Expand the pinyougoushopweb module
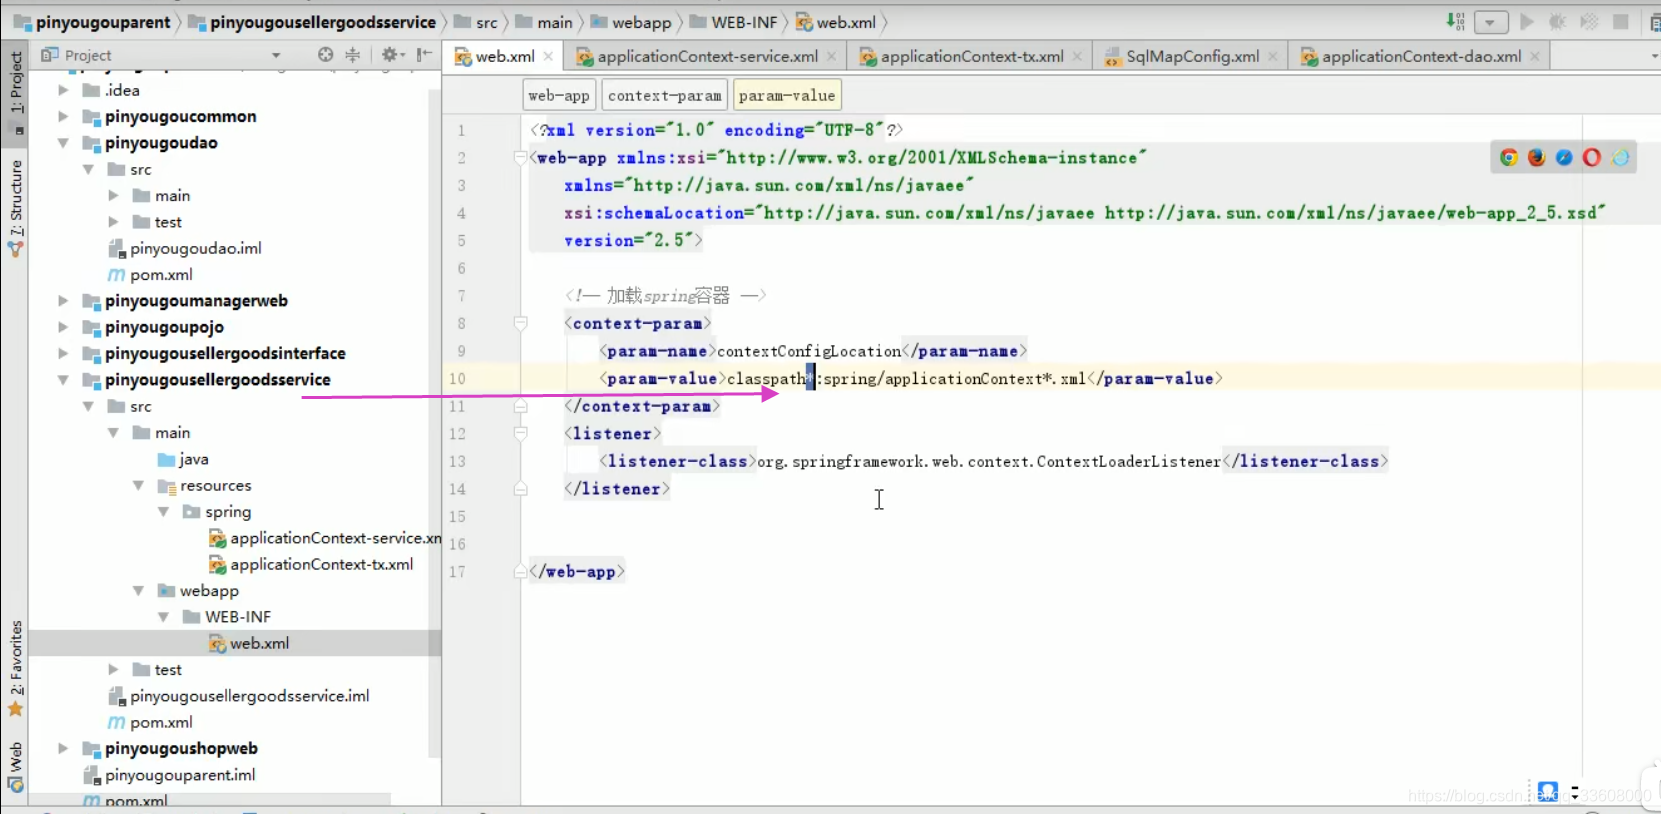1661x814 pixels. click(x=63, y=748)
